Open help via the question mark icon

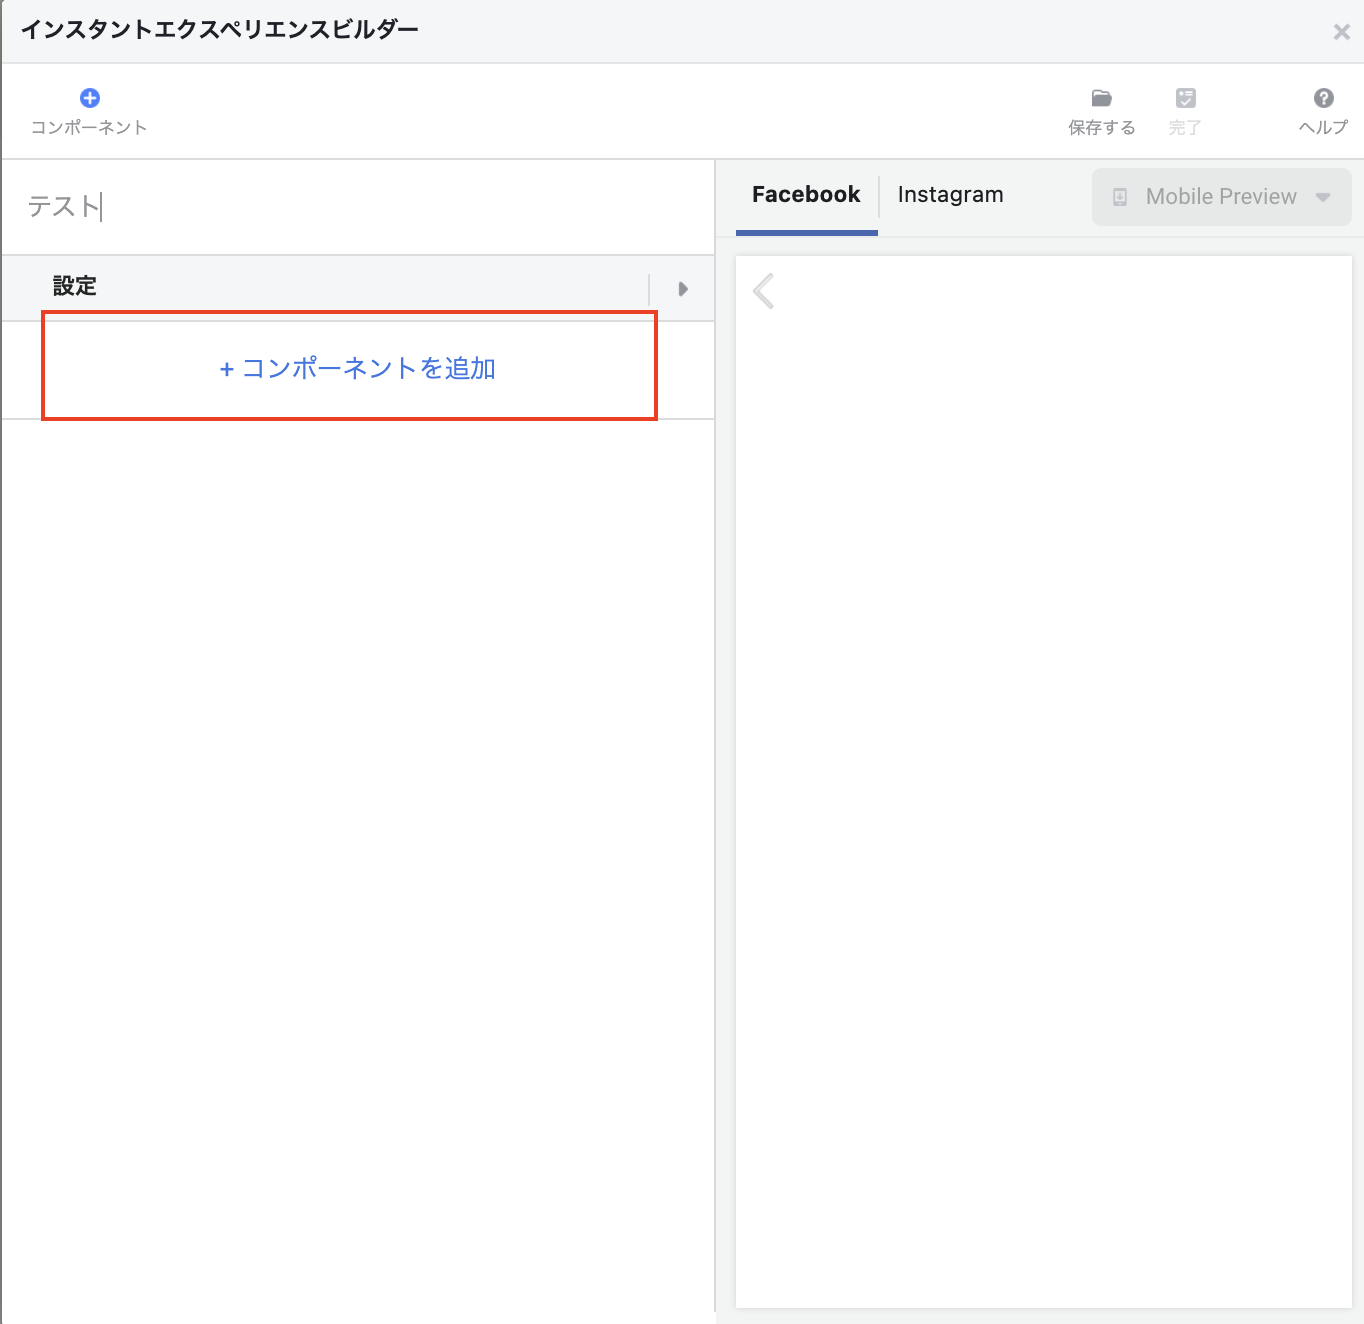(x=1323, y=98)
